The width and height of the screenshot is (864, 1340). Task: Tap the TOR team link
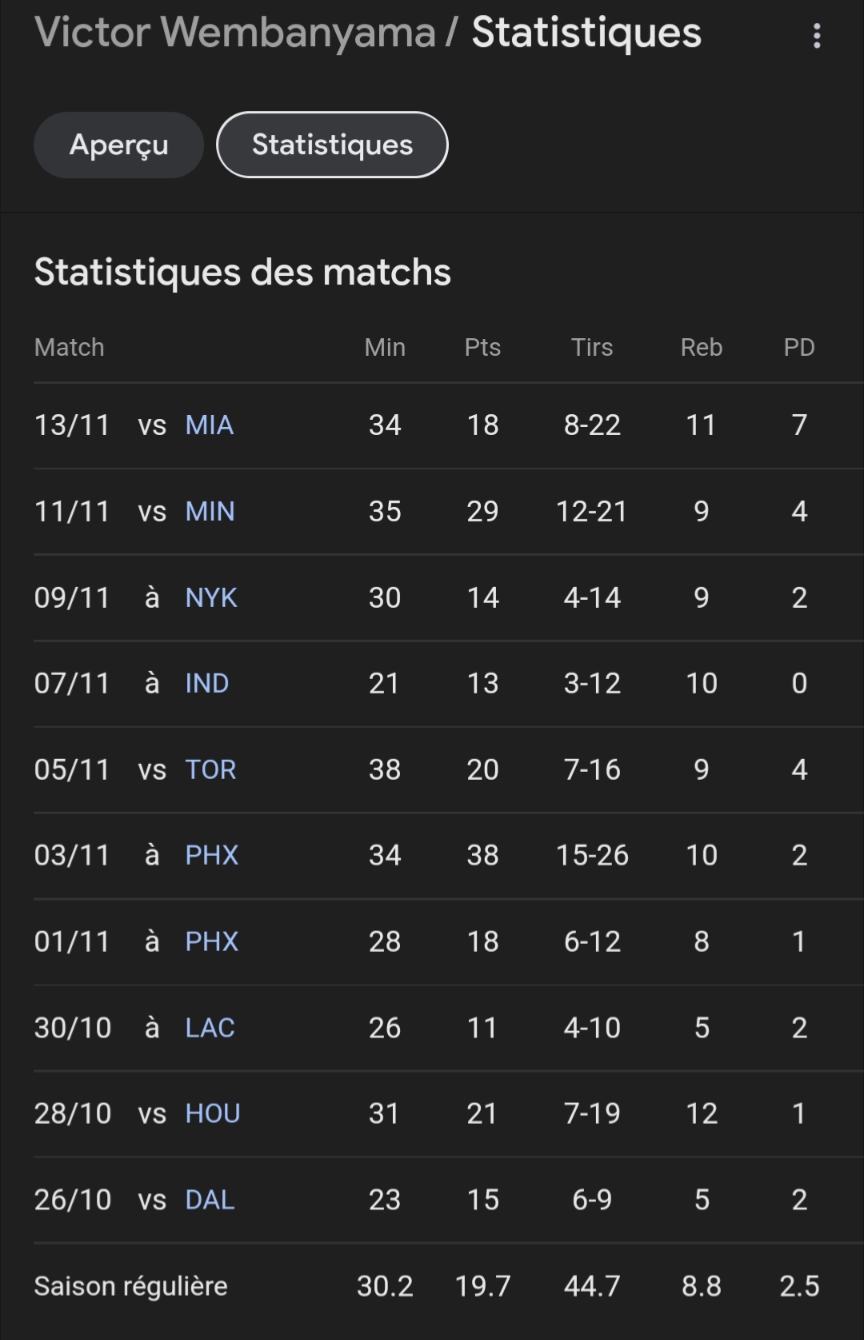(210, 769)
